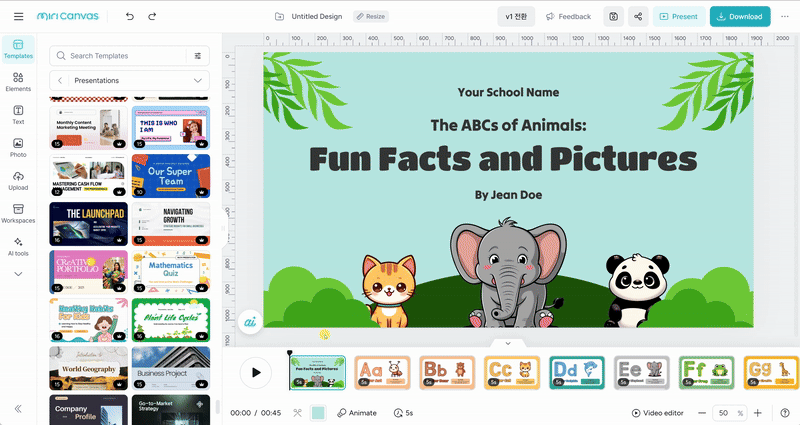Select the title slide thumbnail
The image size is (800, 425).
pyautogui.click(x=317, y=372)
